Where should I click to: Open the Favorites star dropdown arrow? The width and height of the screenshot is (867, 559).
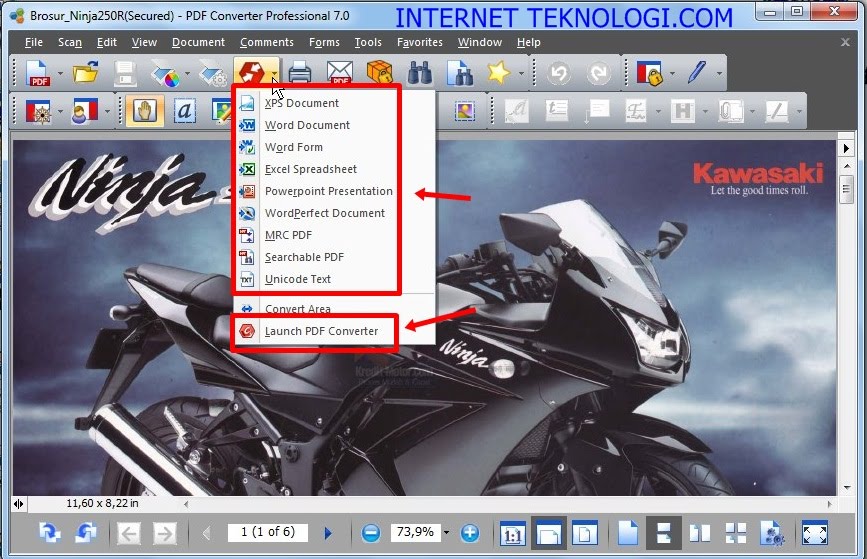pyautogui.click(x=521, y=73)
